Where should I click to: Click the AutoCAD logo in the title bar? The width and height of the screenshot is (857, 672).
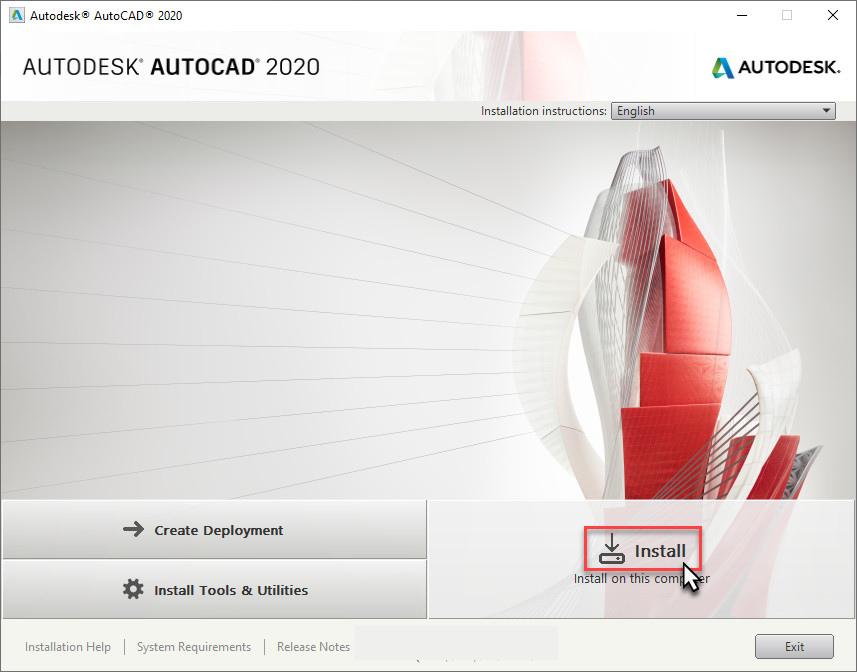pos(15,15)
